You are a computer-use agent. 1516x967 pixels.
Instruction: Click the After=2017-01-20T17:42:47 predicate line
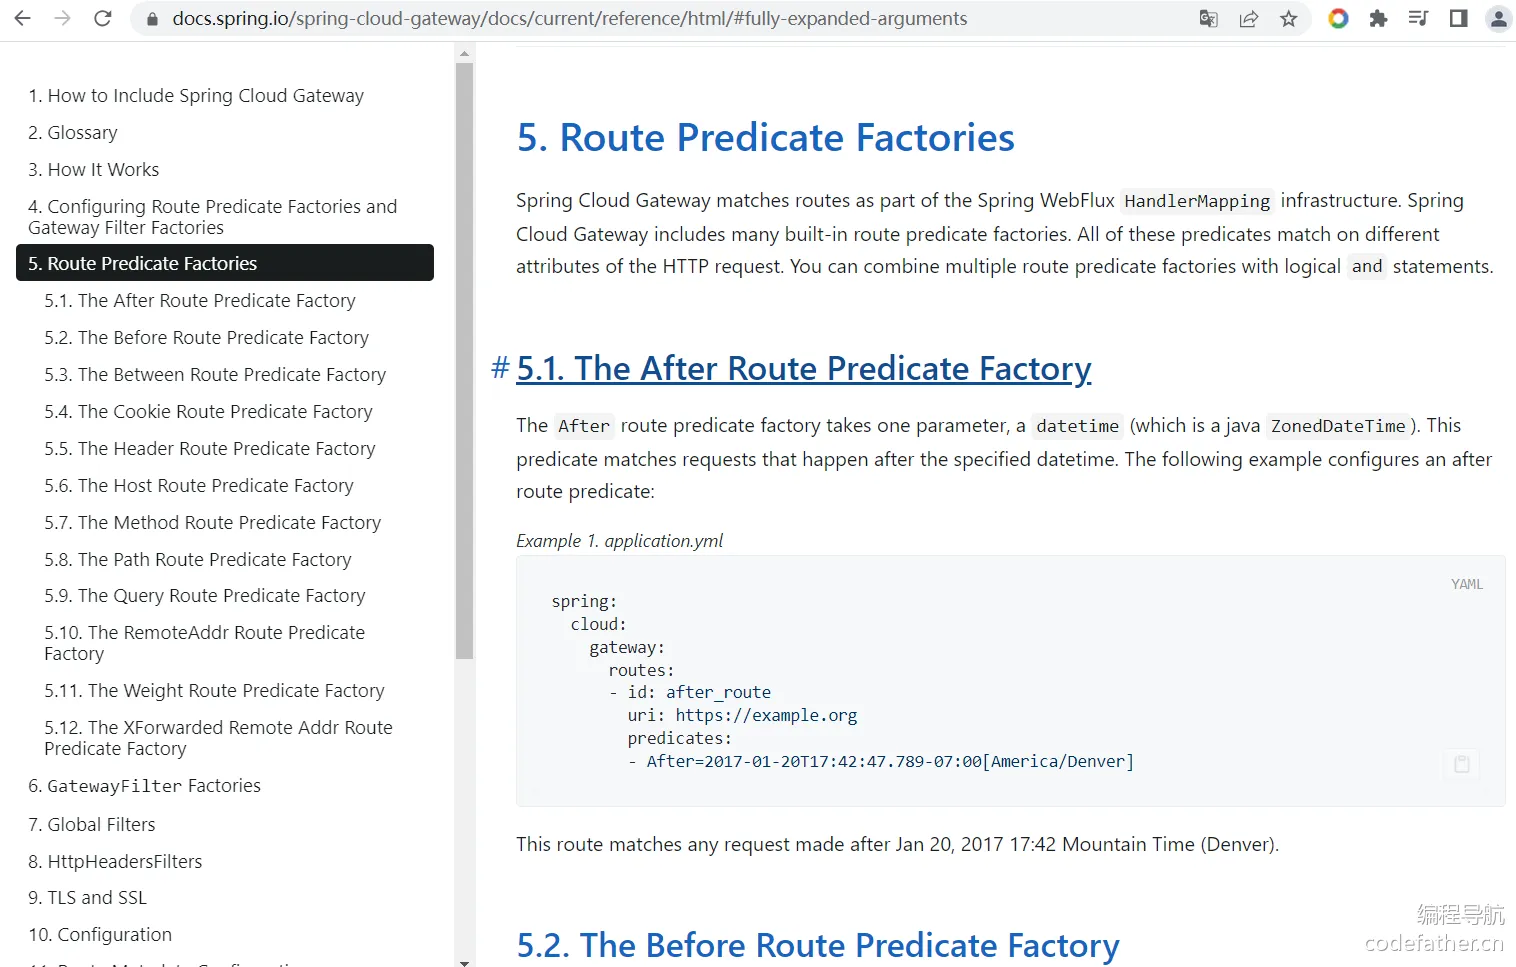pyautogui.click(x=881, y=761)
